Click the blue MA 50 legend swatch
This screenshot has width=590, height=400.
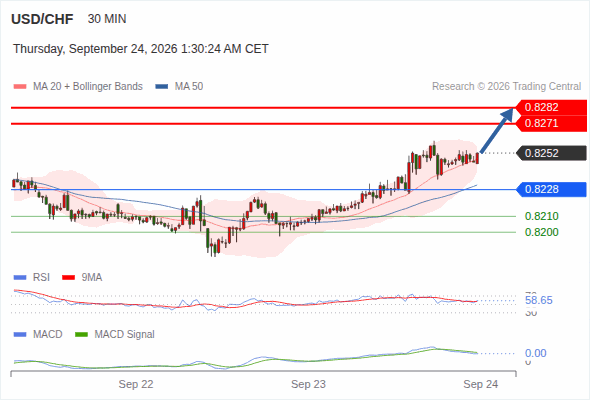coord(162,87)
